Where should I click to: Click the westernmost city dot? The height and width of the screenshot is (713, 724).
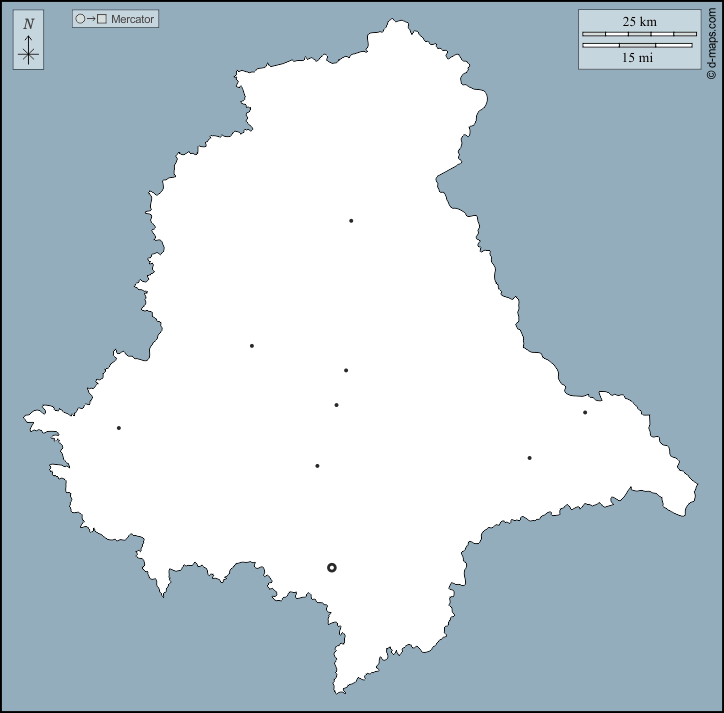click(119, 428)
